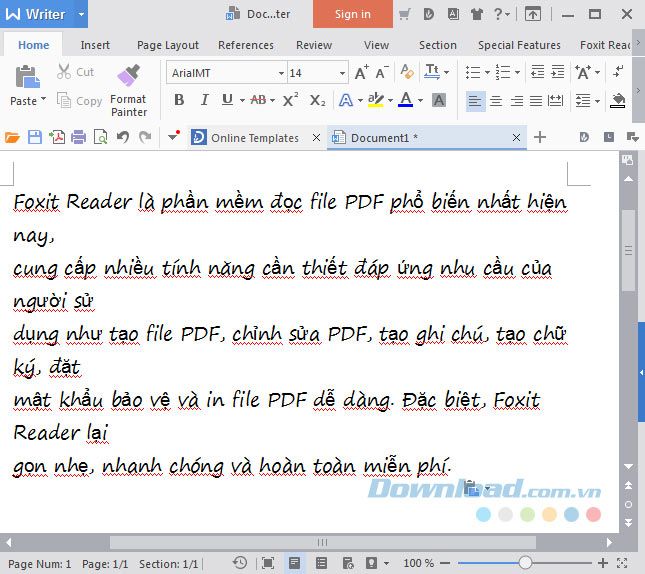Click the Format Painter tool

click(128, 87)
